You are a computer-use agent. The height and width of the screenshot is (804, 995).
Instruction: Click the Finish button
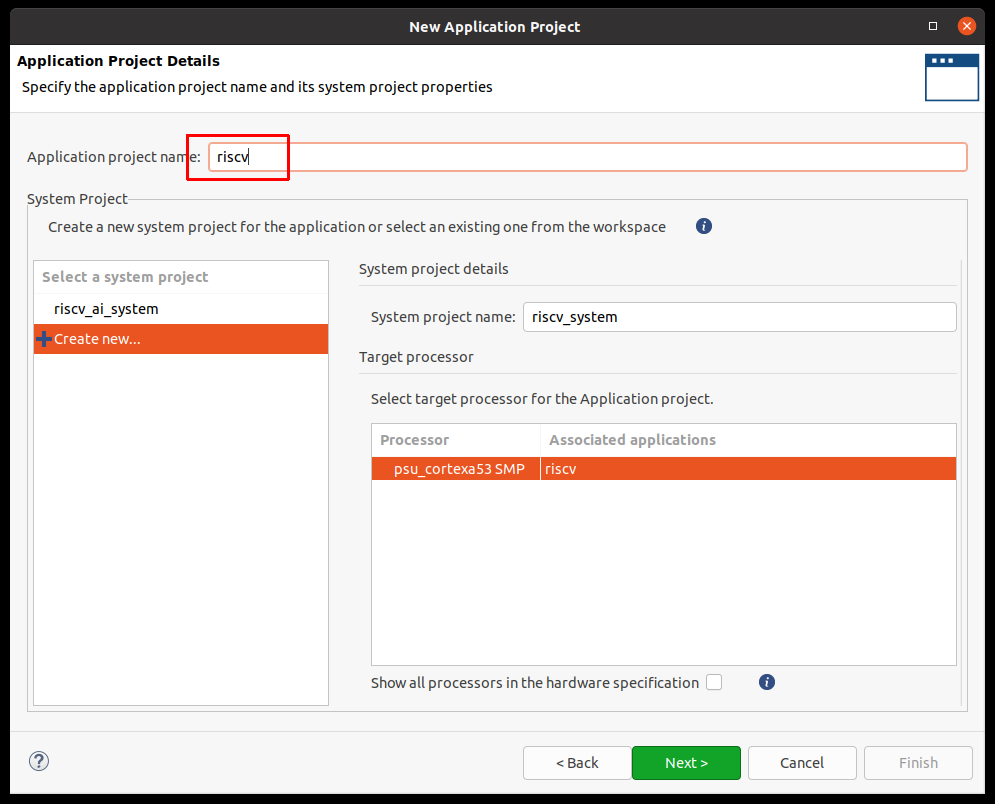(x=918, y=763)
